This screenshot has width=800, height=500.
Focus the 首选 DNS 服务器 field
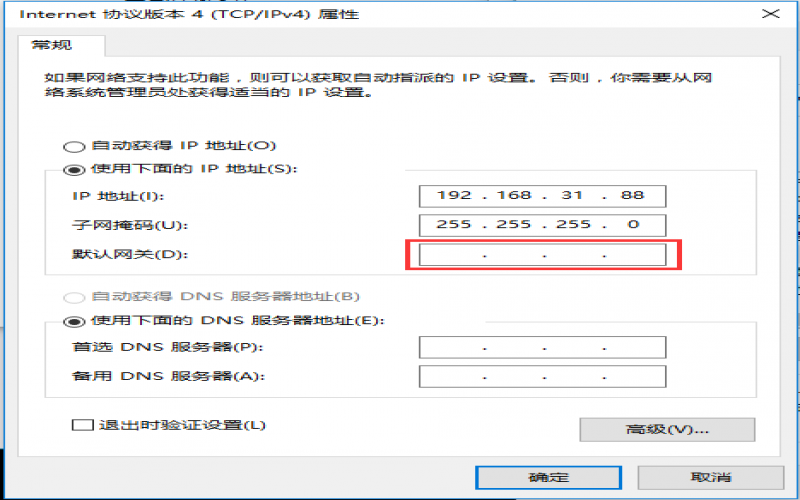[x=542, y=347]
